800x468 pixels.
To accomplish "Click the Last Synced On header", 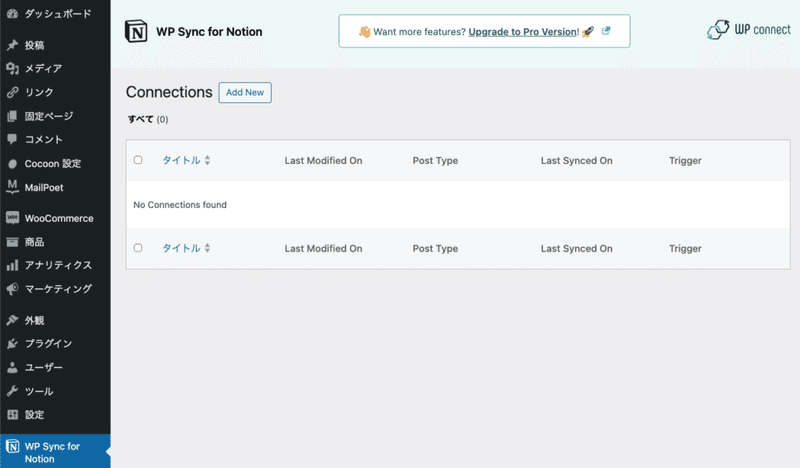I will 577,160.
